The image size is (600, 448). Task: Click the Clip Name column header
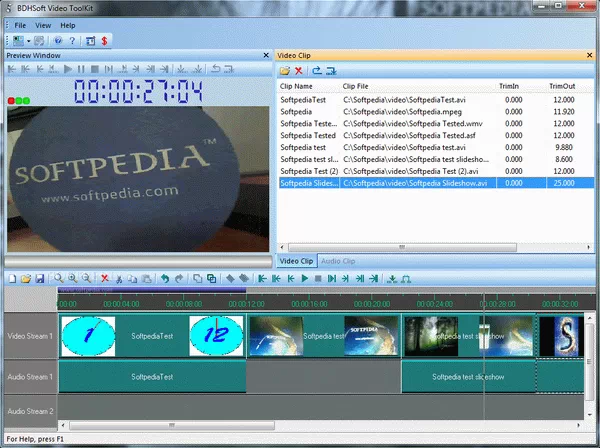click(300, 87)
